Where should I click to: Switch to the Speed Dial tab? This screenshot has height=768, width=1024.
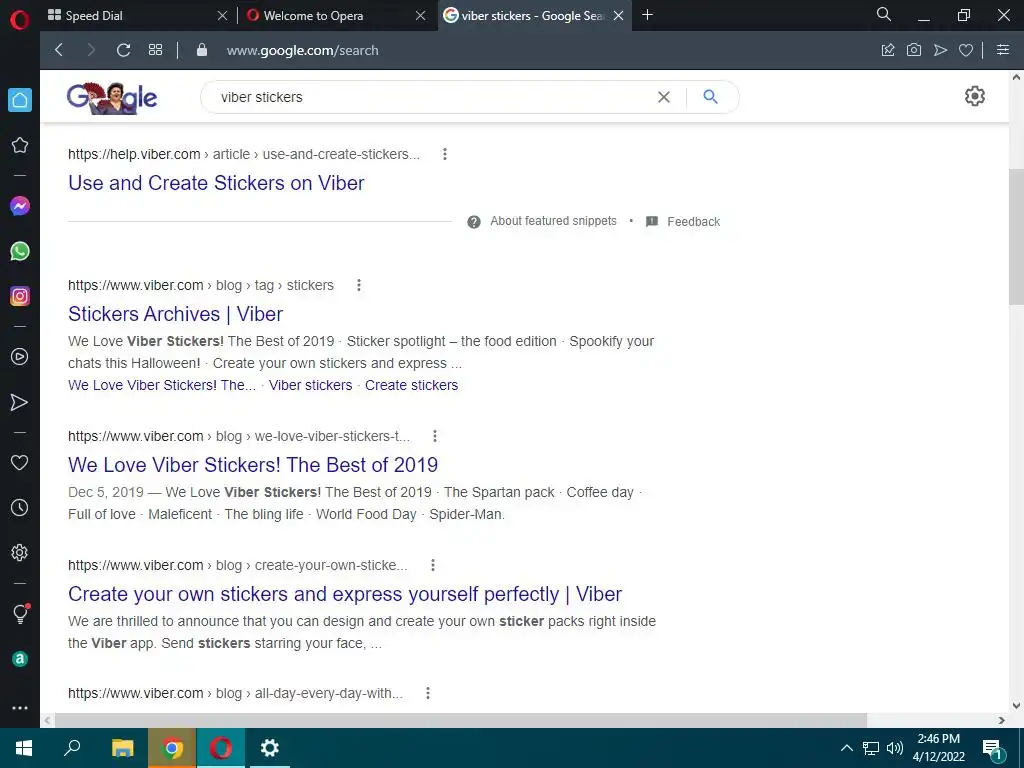138,15
